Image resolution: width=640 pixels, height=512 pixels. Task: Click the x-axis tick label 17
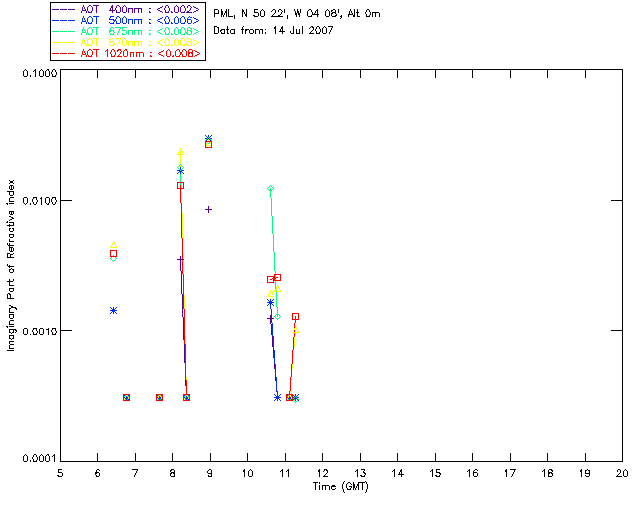tap(510, 473)
